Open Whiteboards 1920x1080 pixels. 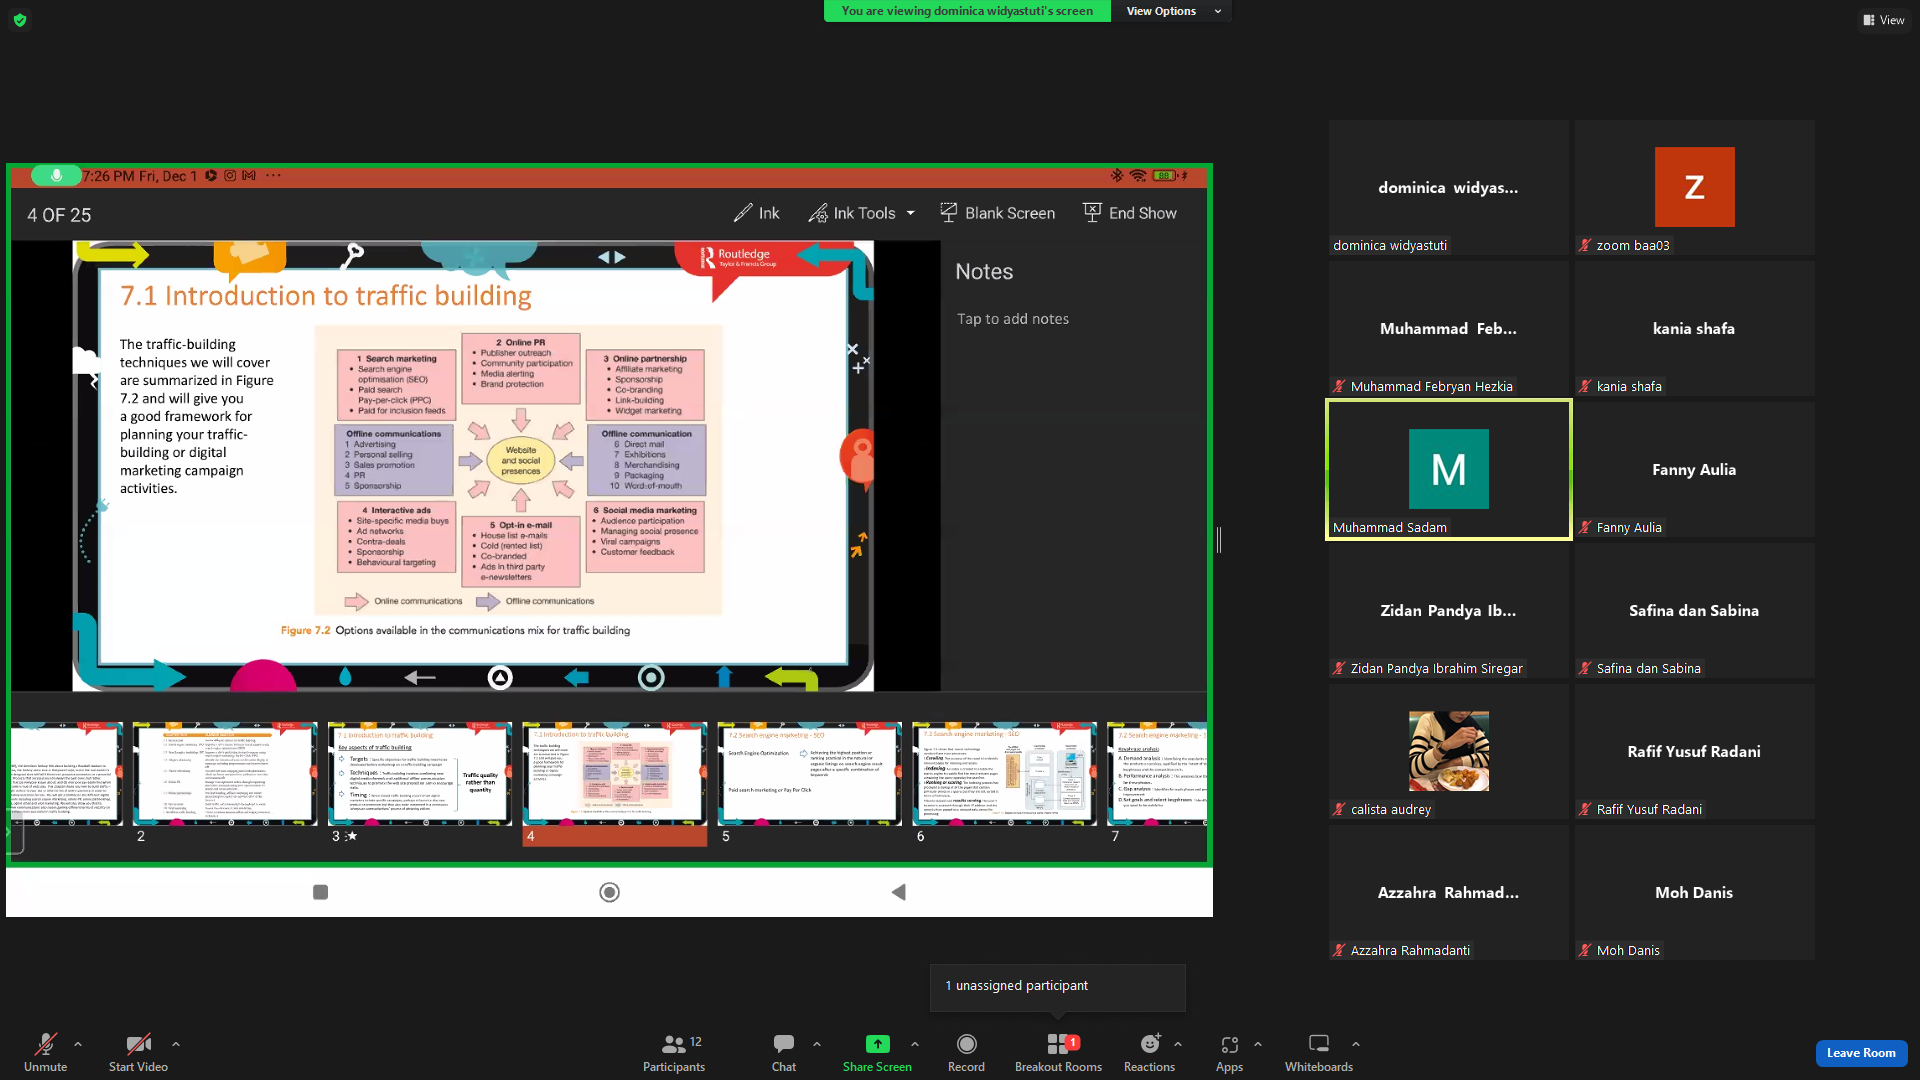pyautogui.click(x=1318, y=1052)
